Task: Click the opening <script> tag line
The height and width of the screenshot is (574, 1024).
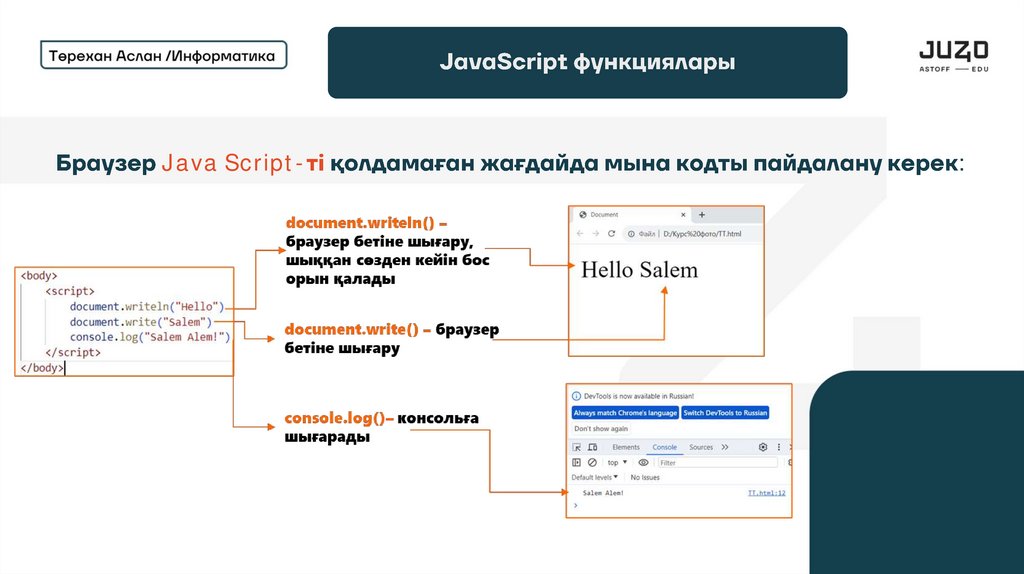Action: tap(70, 291)
